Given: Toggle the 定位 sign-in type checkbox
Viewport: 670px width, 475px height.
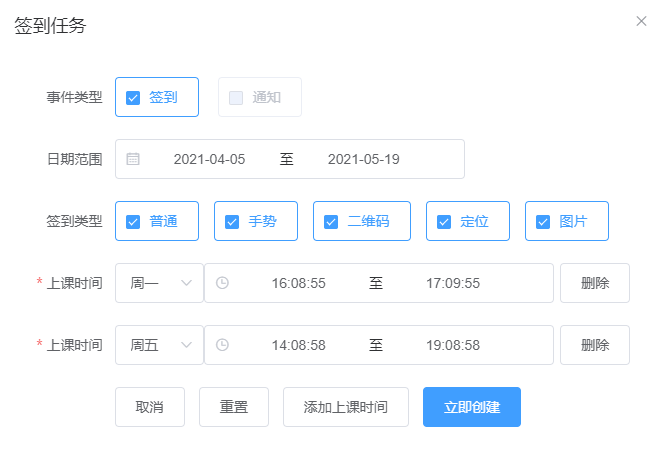Looking at the screenshot, I should pyautogui.click(x=444, y=222).
